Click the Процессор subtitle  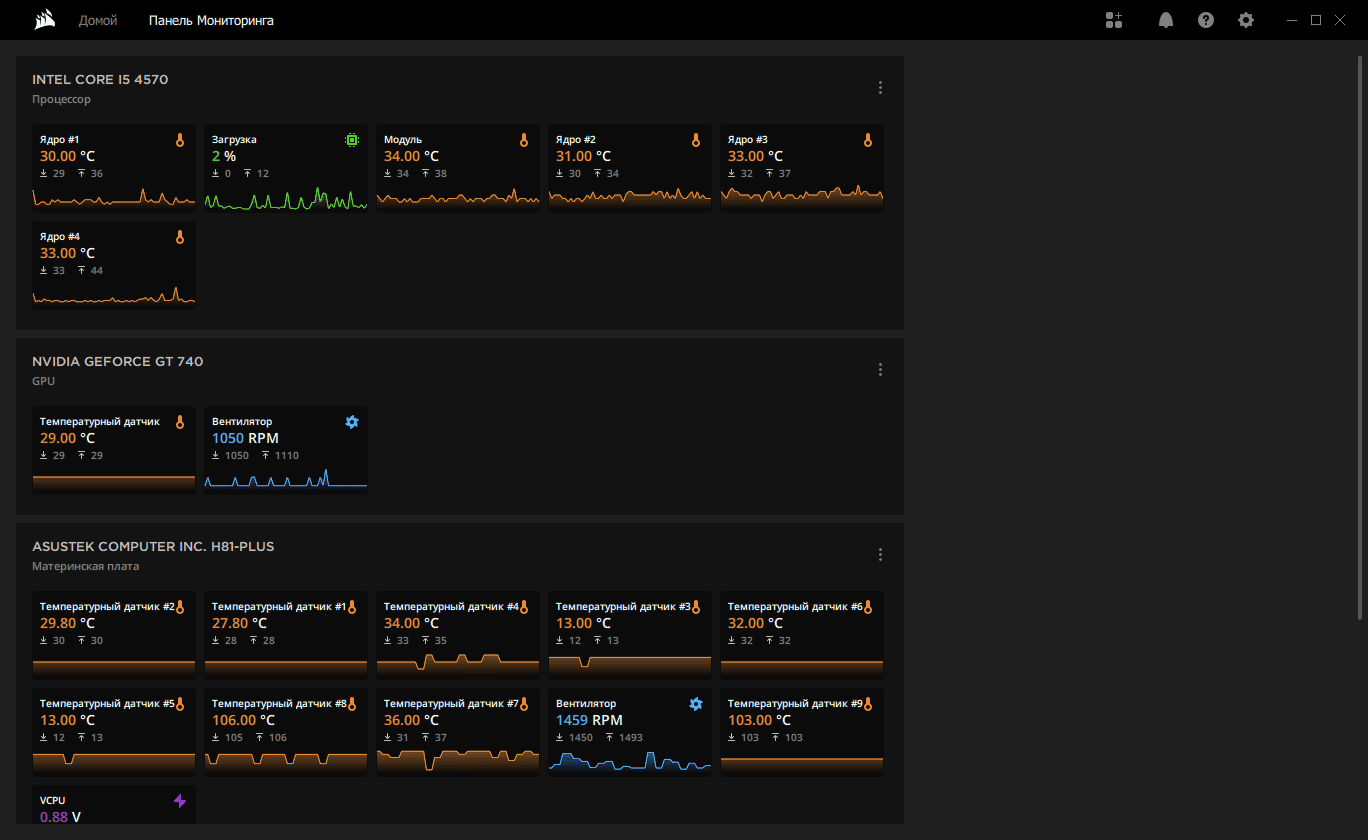[x=61, y=100]
